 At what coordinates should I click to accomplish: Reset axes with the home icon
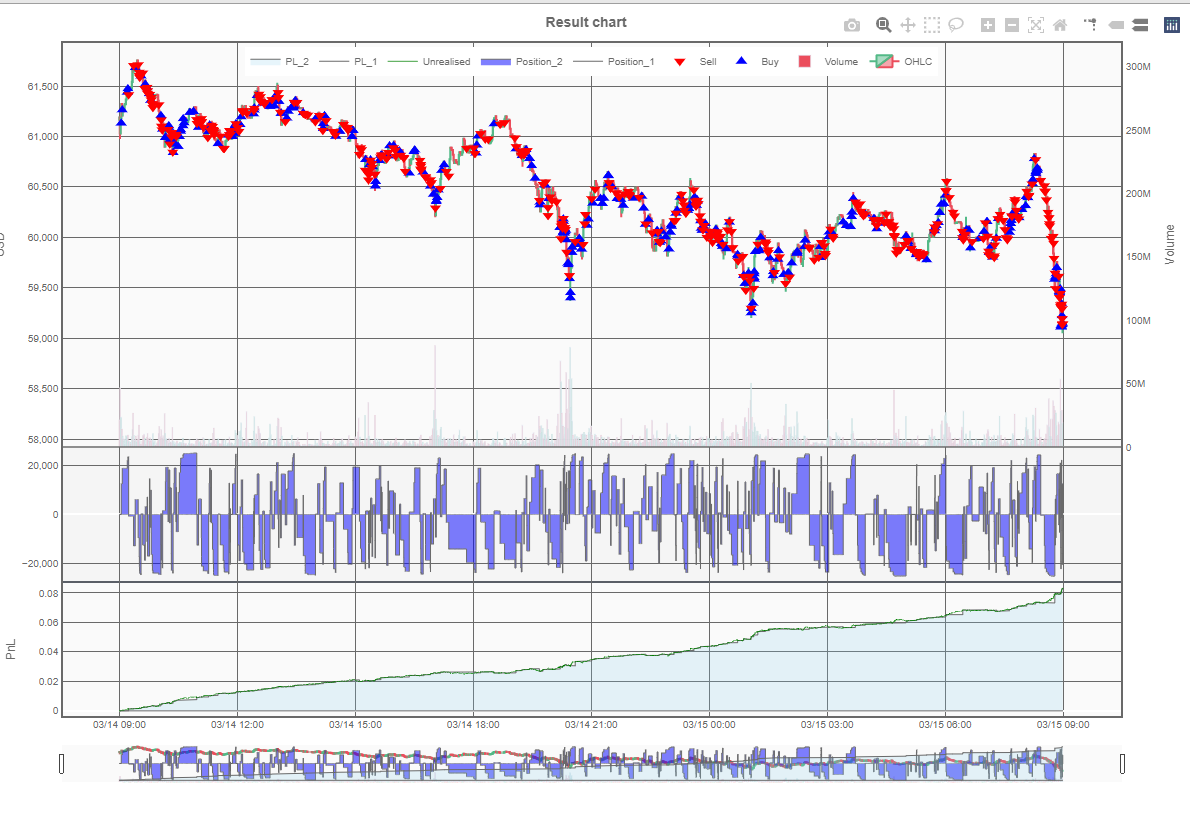[1060, 25]
